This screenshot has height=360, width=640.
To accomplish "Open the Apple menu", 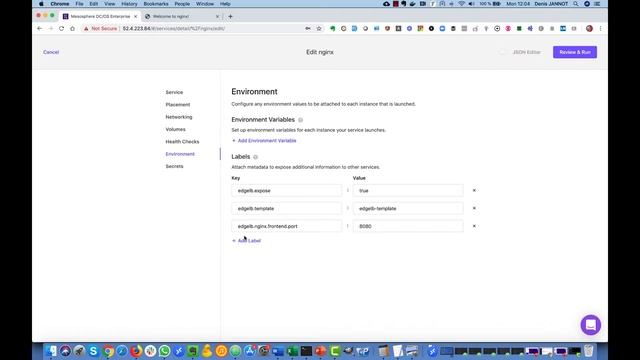I will (41, 4).
